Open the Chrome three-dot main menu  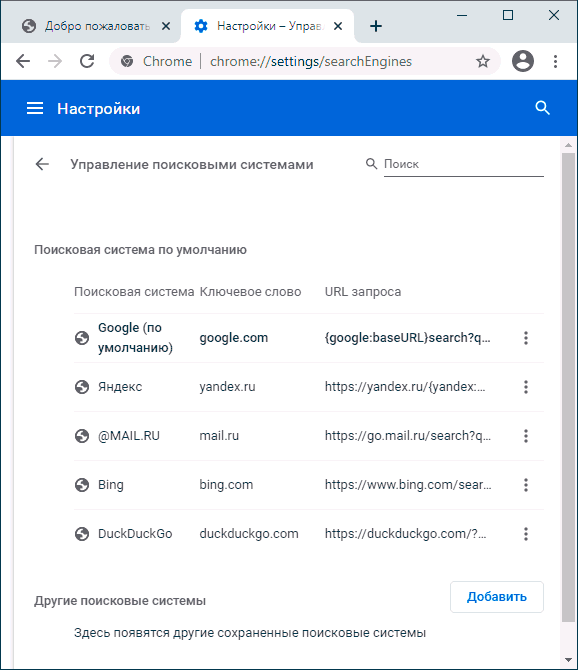coord(555,61)
